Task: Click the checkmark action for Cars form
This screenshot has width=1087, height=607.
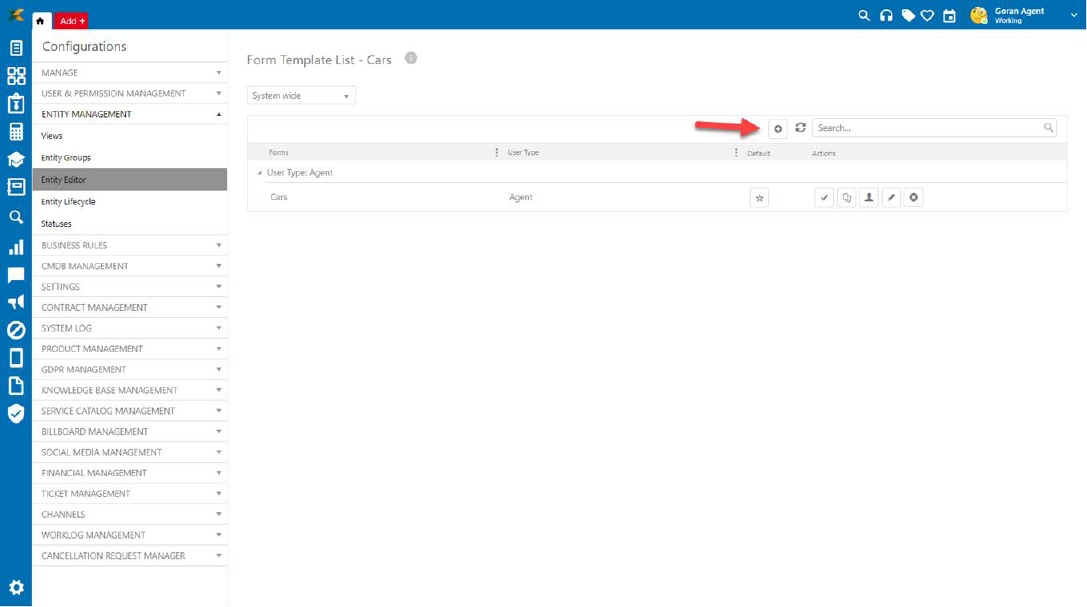Action: [x=824, y=198]
